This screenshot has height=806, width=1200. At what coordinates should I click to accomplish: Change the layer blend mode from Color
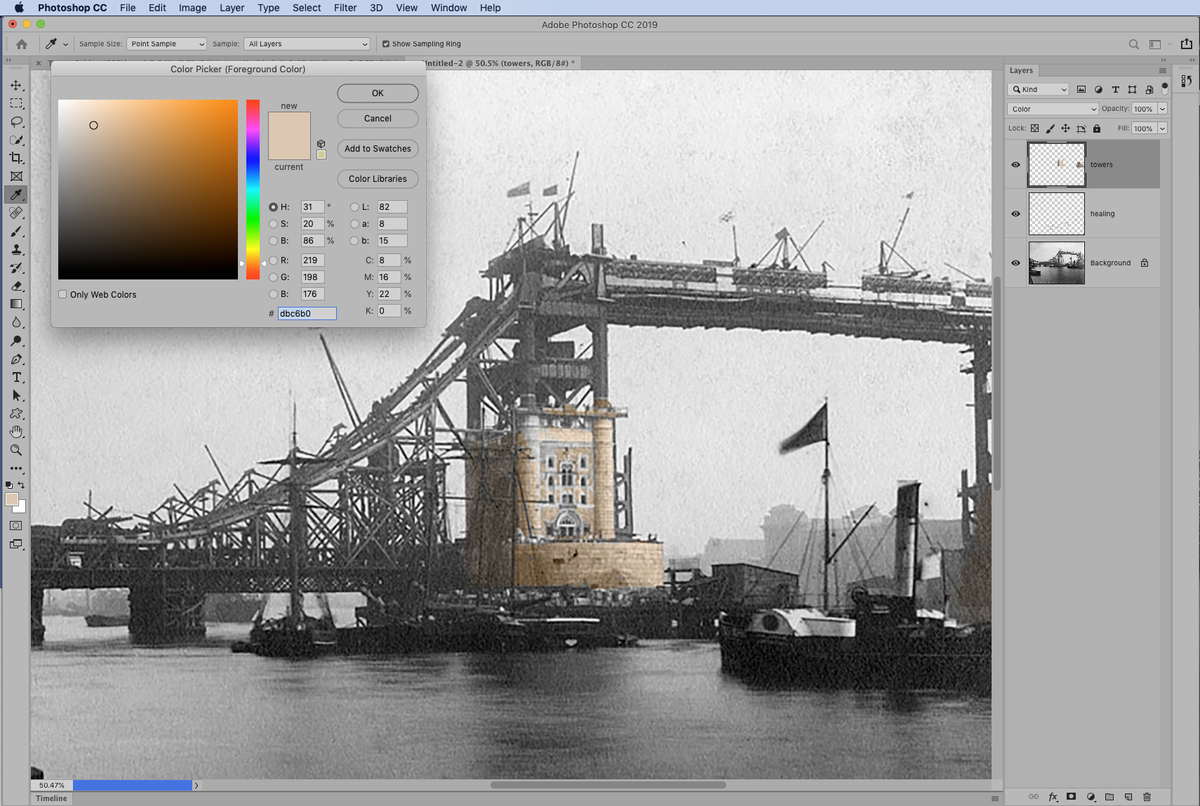click(1050, 108)
